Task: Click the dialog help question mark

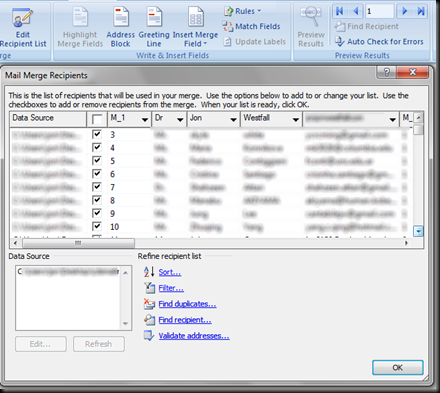Action: (x=387, y=72)
